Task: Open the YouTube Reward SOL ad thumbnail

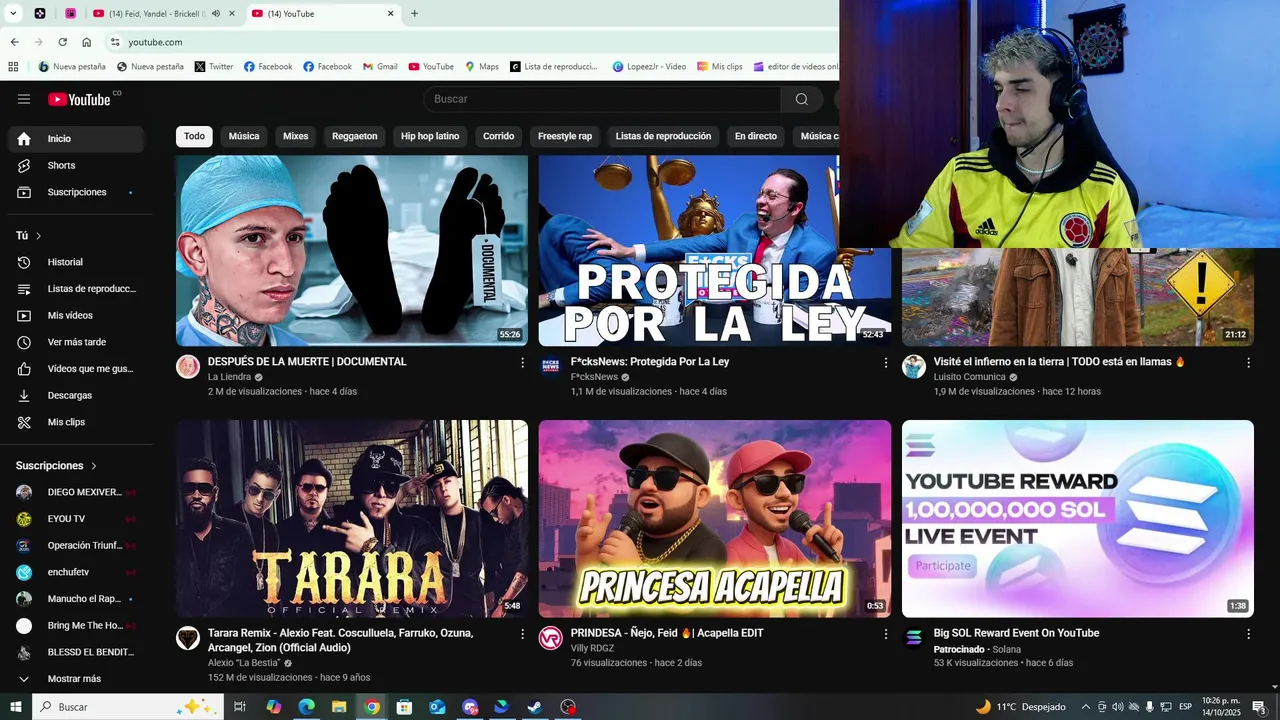Action: (x=1078, y=519)
